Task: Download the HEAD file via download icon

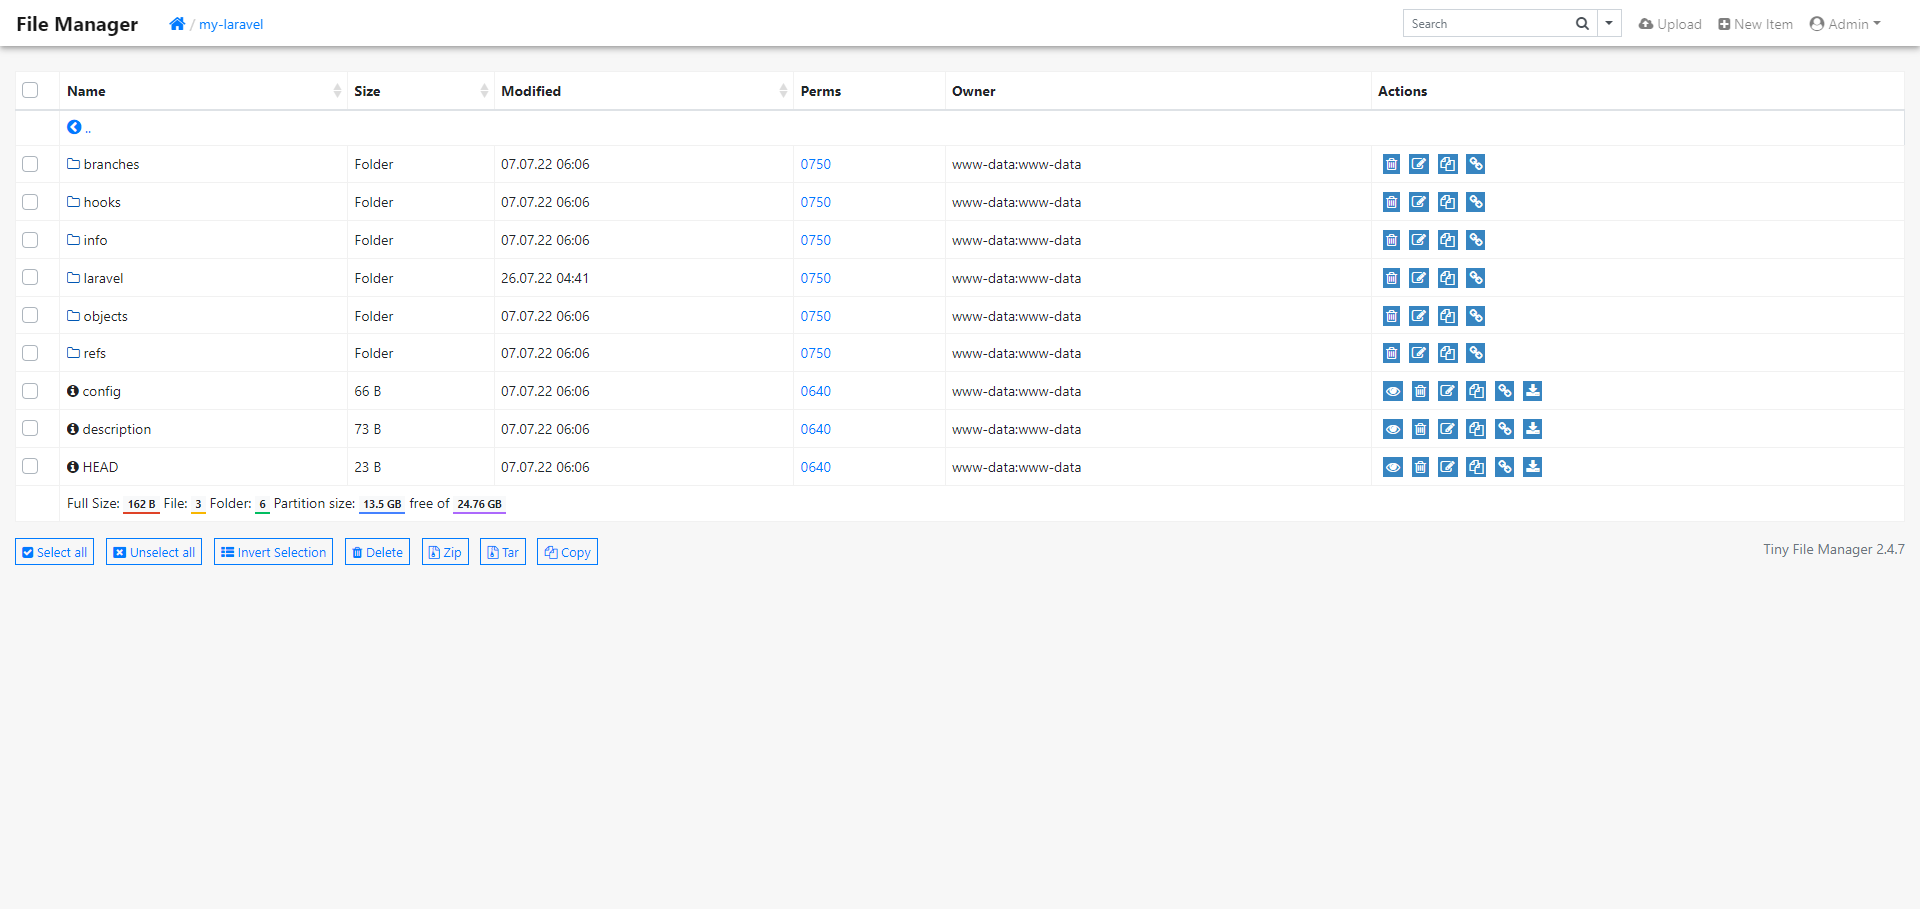Action: coord(1533,466)
